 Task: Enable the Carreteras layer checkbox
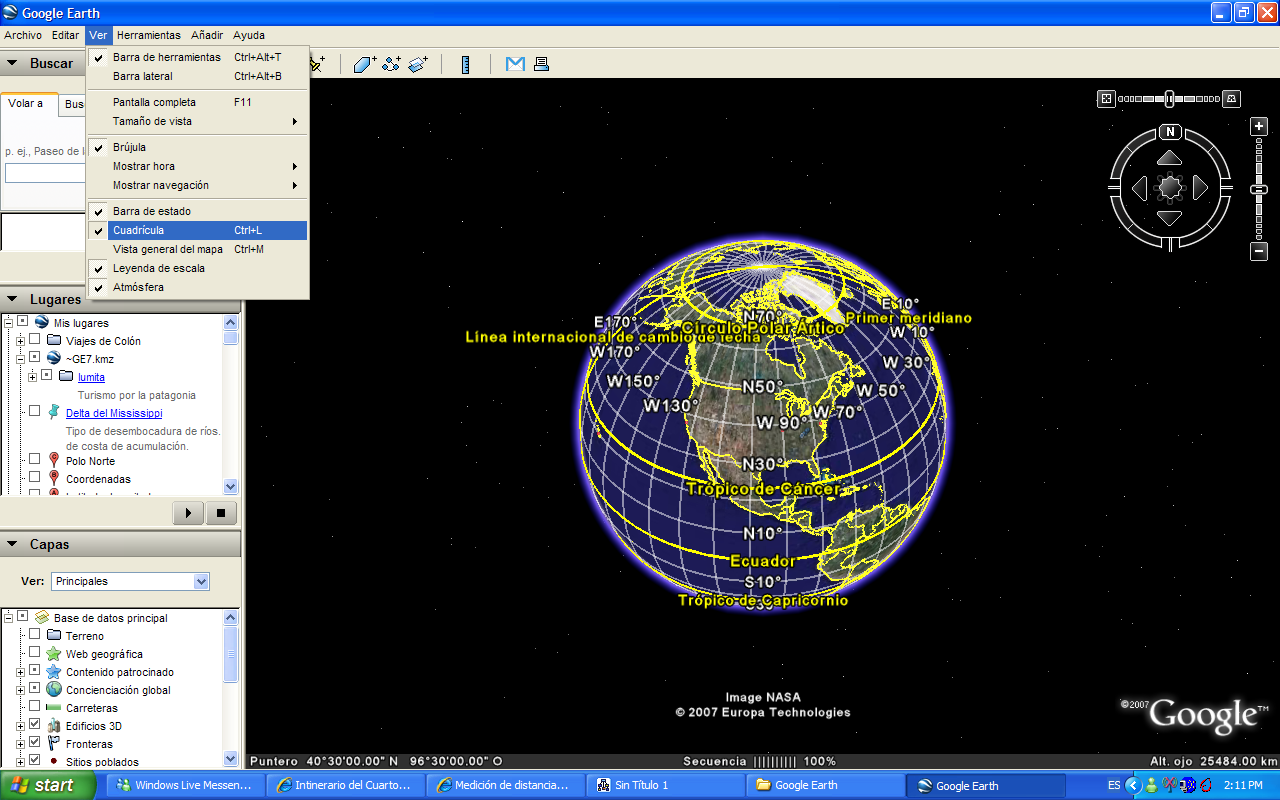35,706
